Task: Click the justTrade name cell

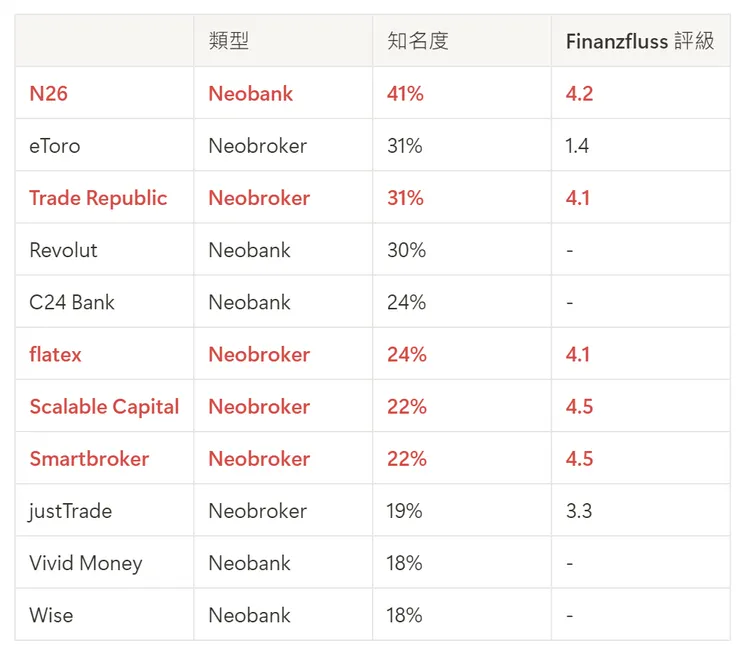Action: pos(70,511)
